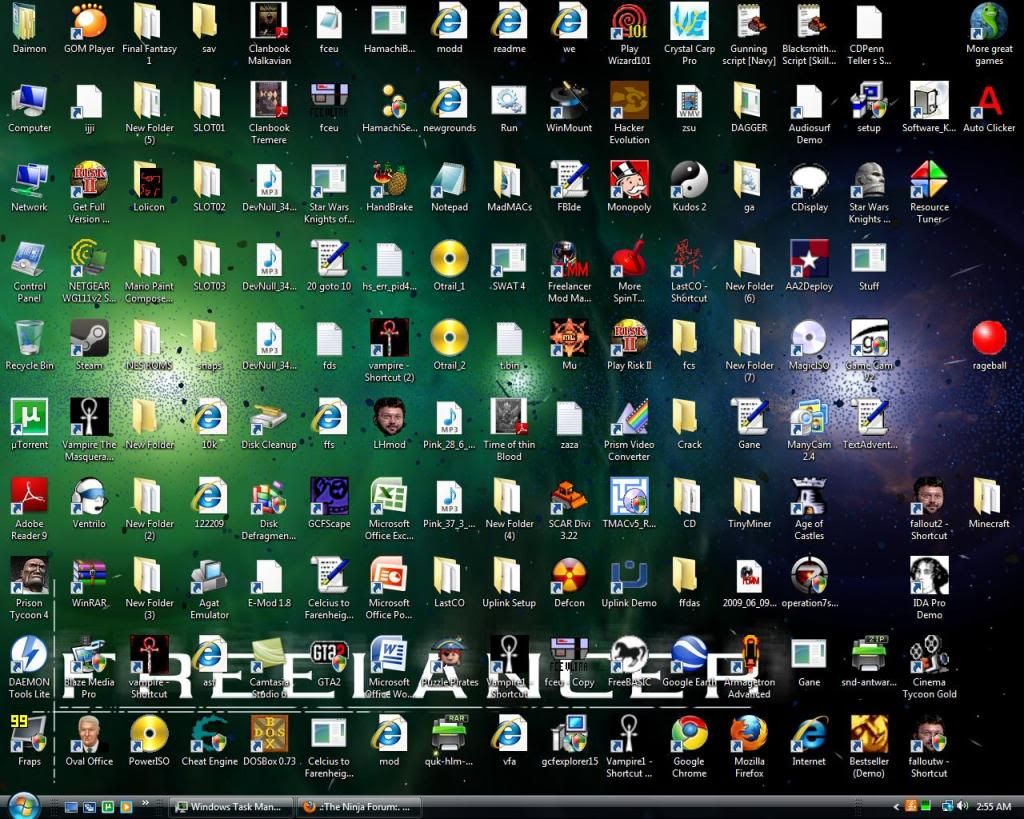The width and height of the screenshot is (1024, 819).
Task: Open the Minecraft folder
Action: coord(989,496)
